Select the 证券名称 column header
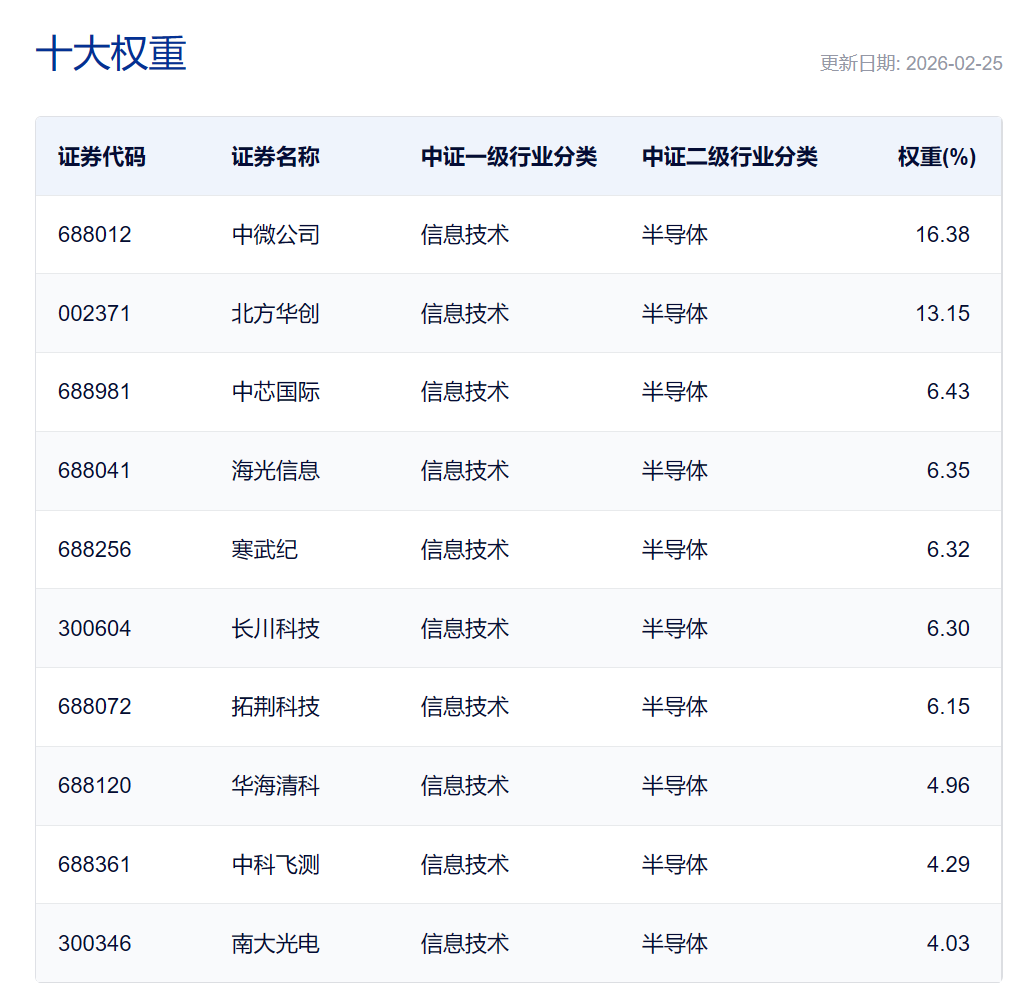 pyautogui.click(x=273, y=157)
